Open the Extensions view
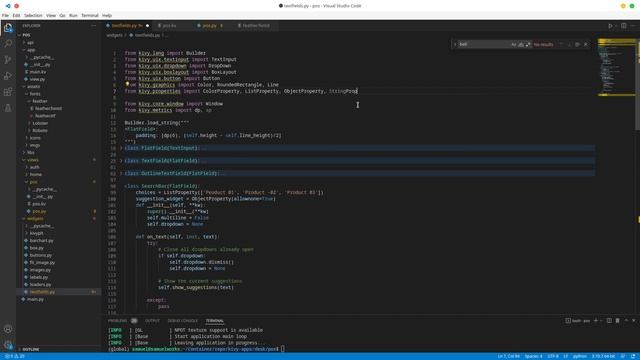Screen dimensions: 640x360 click(x=8, y=91)
